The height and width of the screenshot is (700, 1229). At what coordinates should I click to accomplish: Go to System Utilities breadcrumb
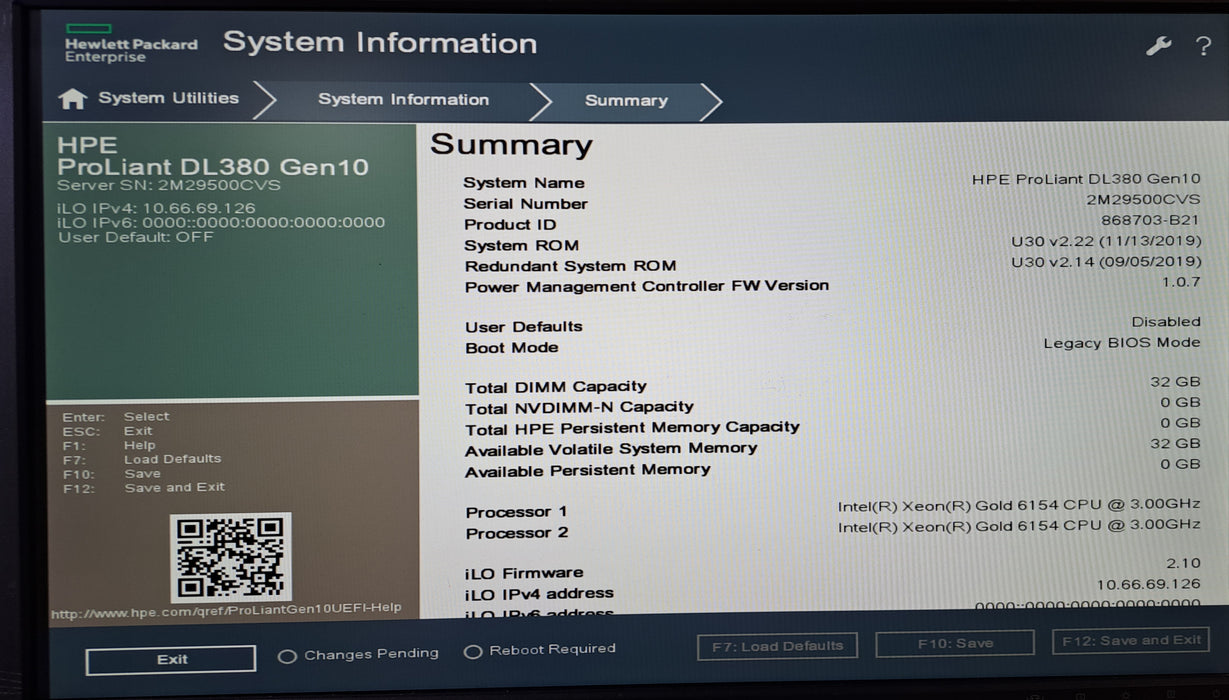168,98
